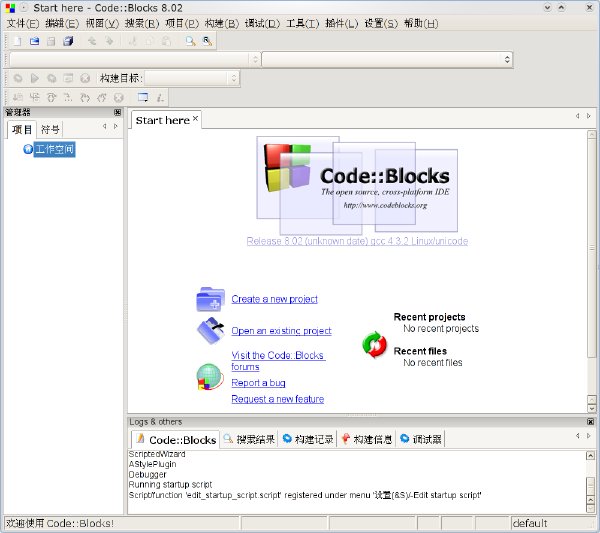
Task: Open the 视图(V) menu
Action: click(x=102, y=24)
